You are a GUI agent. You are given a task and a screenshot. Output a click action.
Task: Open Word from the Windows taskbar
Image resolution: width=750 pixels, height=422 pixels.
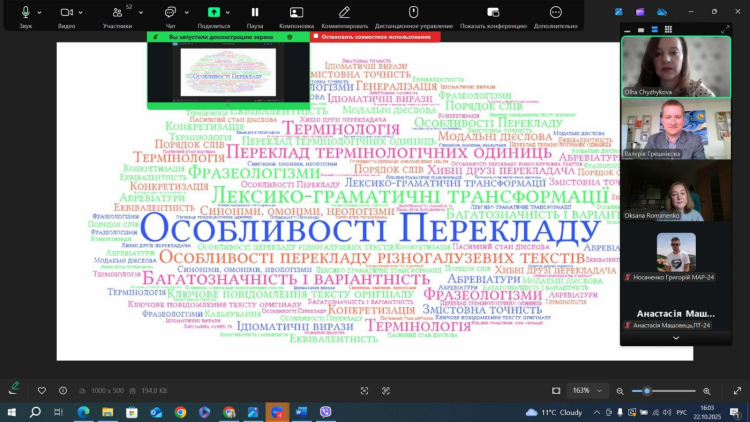[x=301, y=412]
